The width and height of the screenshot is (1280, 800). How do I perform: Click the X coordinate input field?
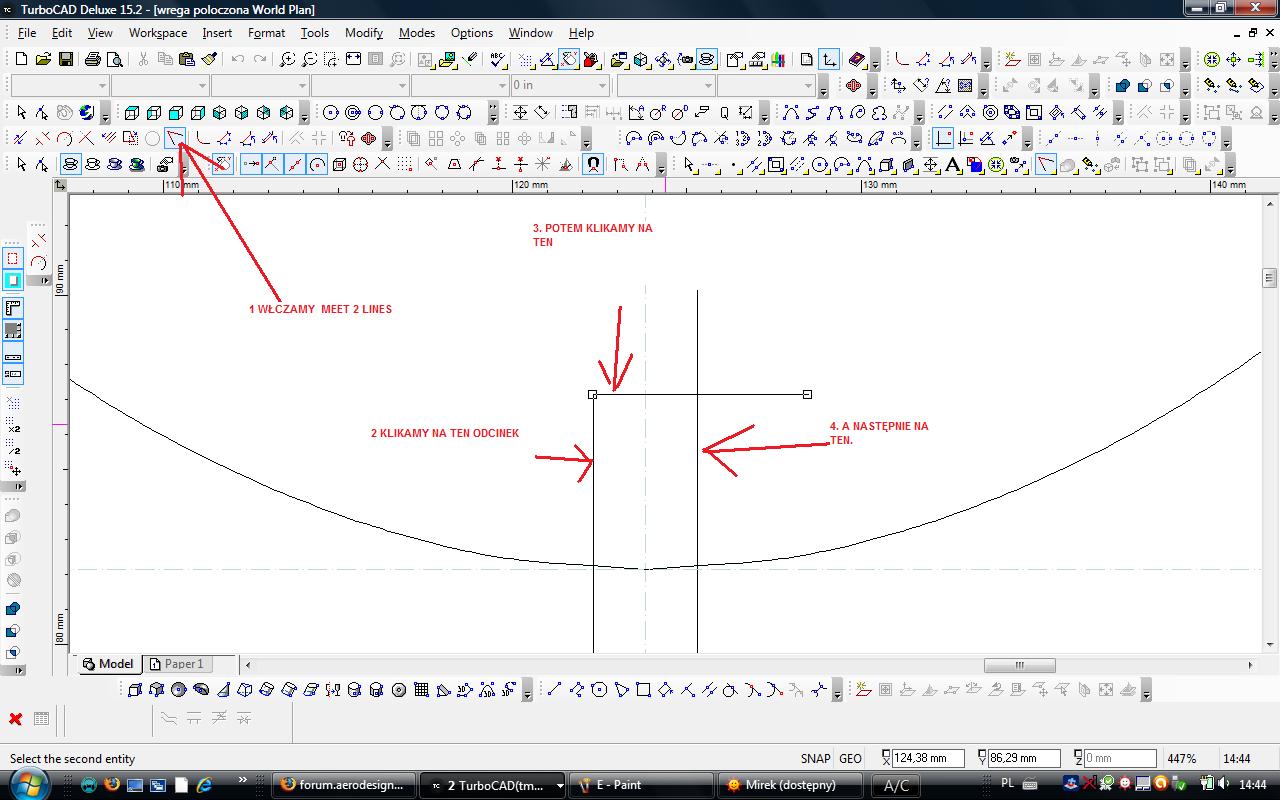[927, 759]
